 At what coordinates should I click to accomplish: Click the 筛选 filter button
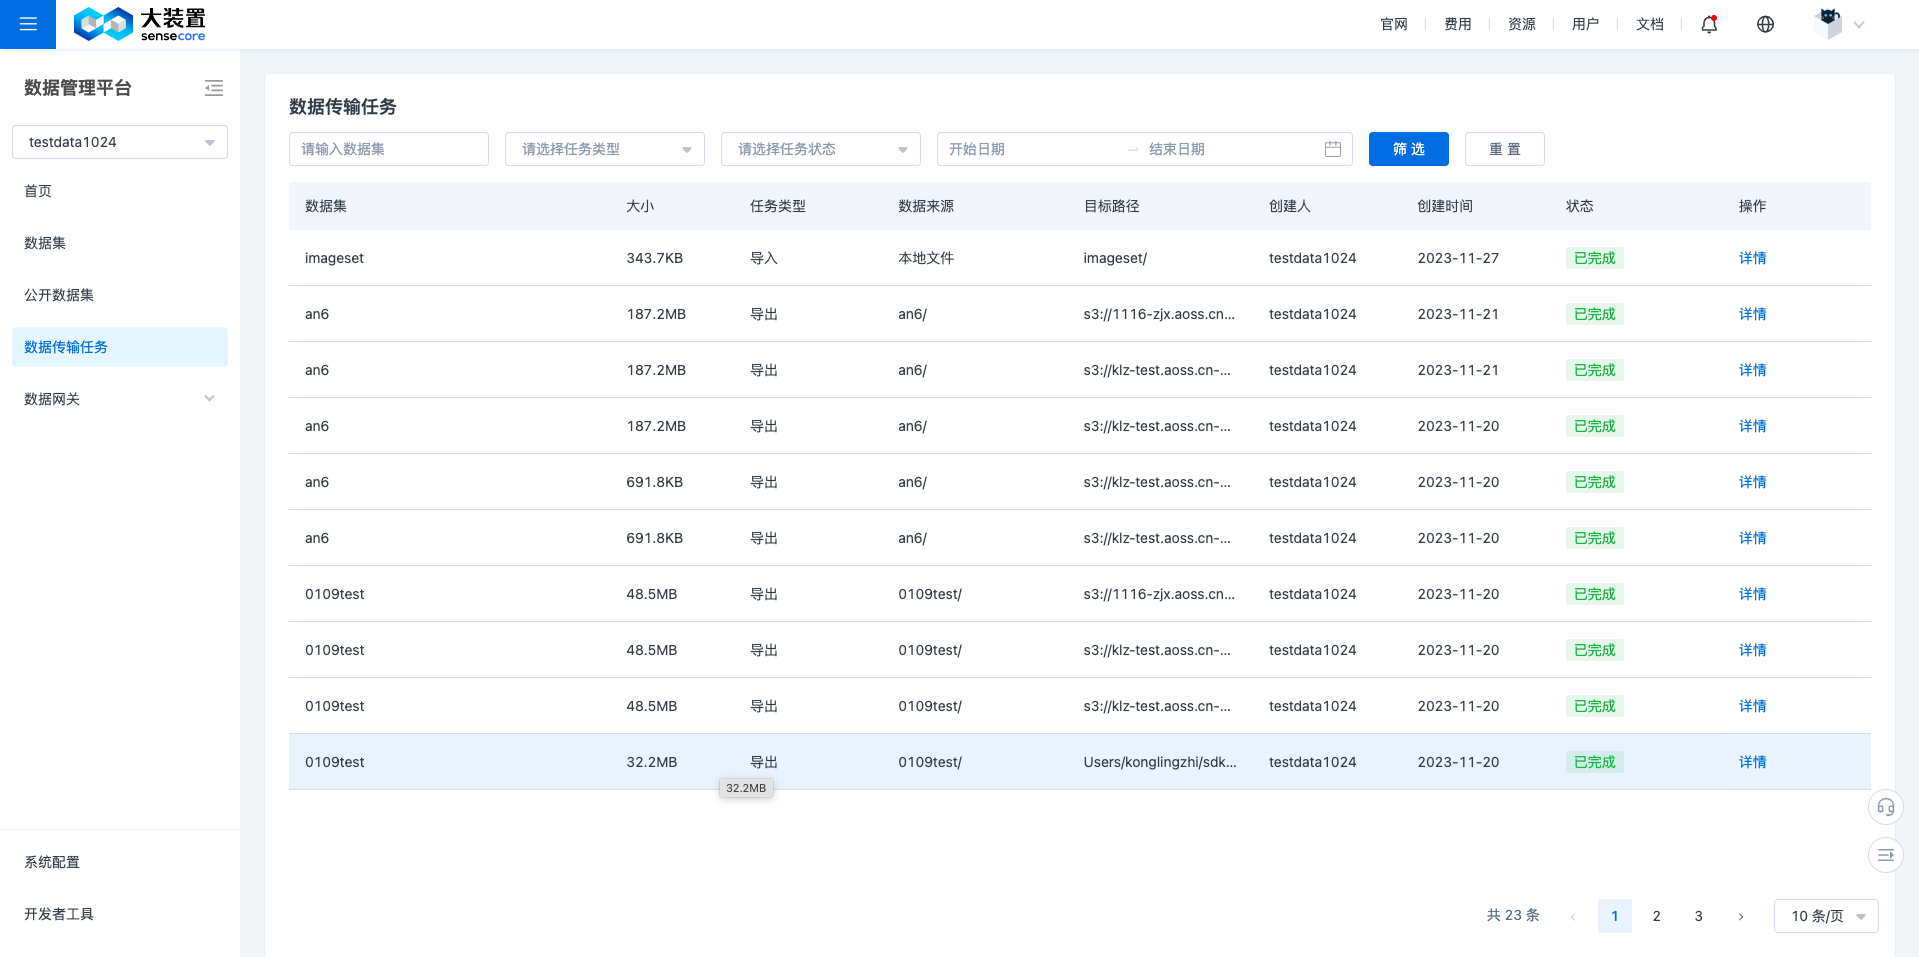(1408, 149)
